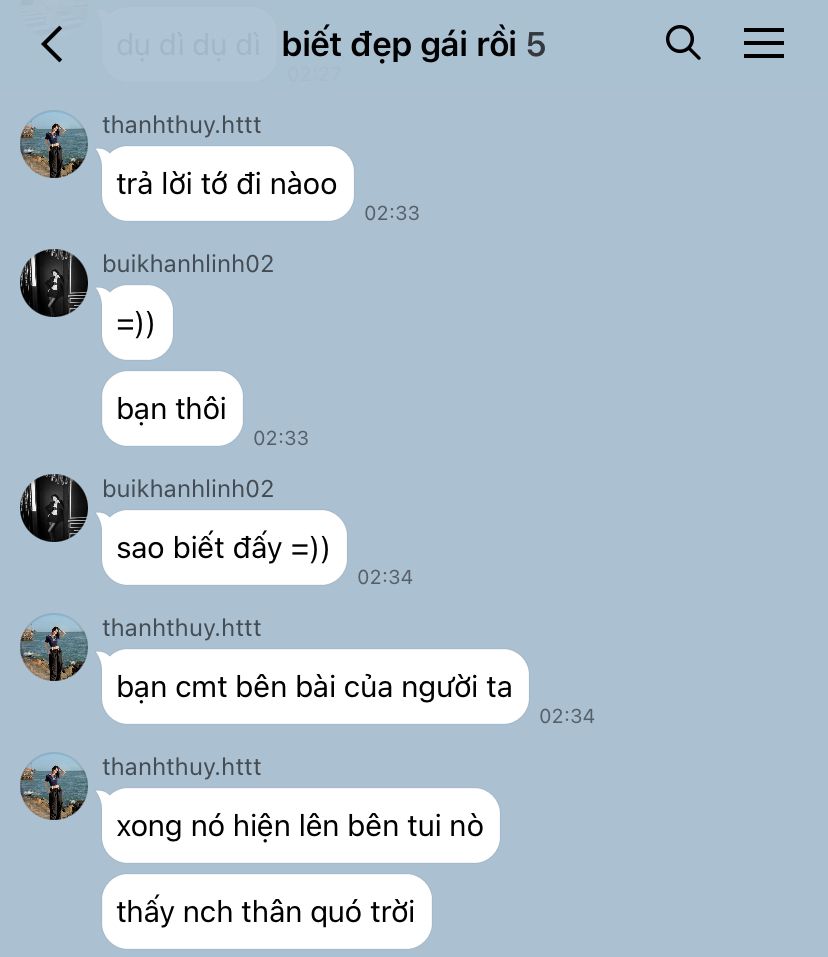The width and height of the screenshot is (828, 957).
Task: Select the "=))" message bubble
Action: (x=137, y=323)
